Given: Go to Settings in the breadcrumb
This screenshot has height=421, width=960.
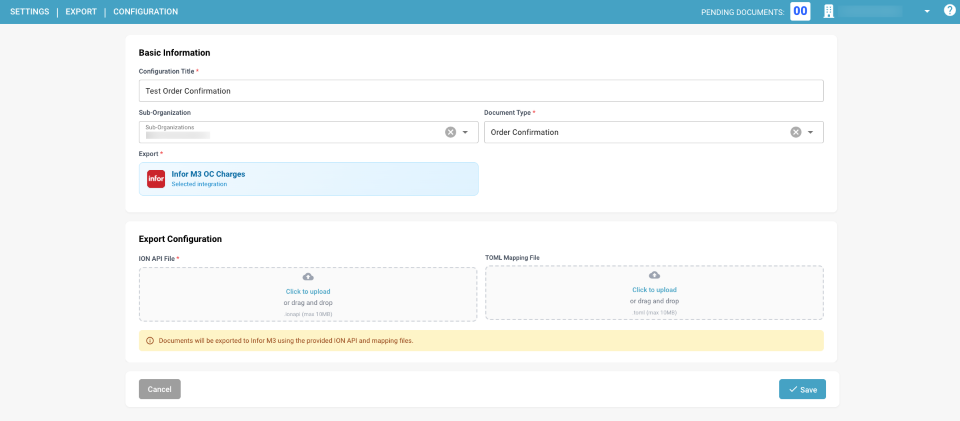Looking at the screenshot, I should 29,12.
